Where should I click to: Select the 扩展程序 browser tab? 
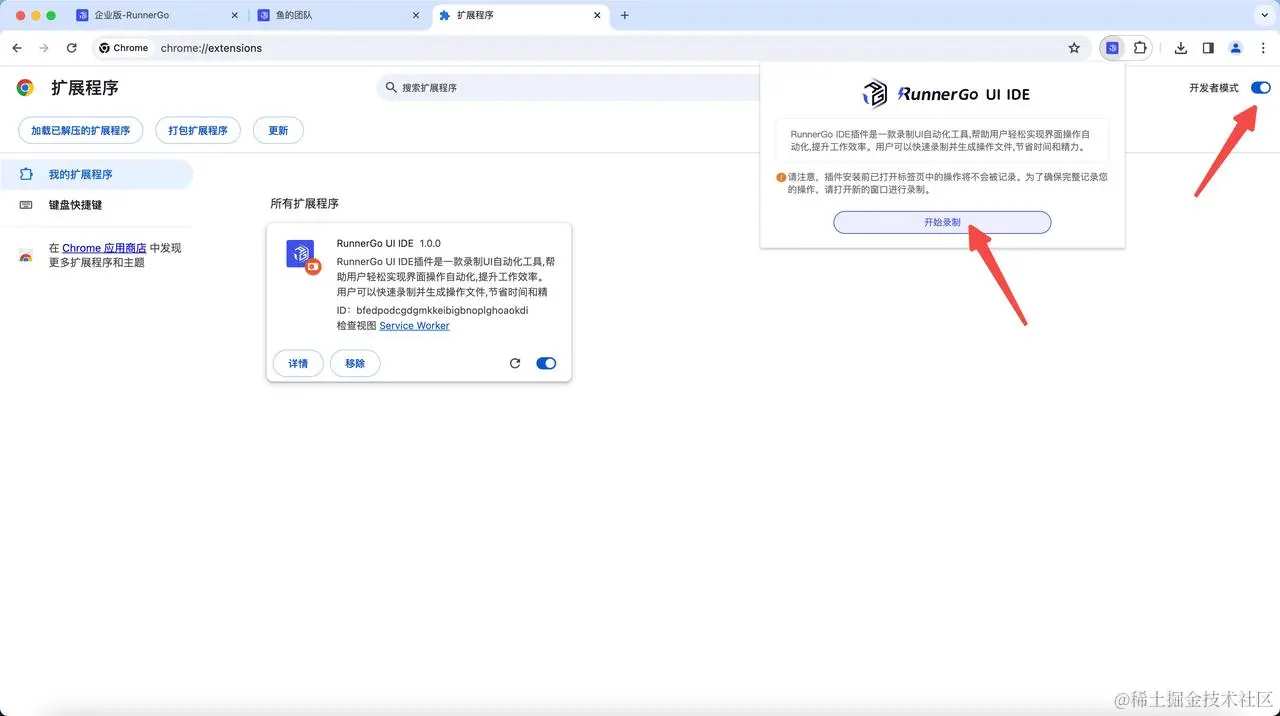point(520,16)
